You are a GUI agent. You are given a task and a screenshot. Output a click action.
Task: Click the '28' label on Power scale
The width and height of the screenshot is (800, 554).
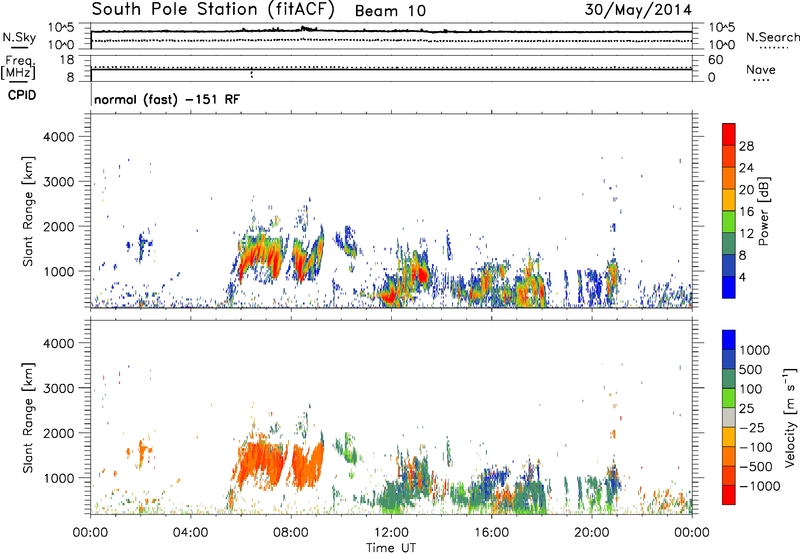(746, 146)
